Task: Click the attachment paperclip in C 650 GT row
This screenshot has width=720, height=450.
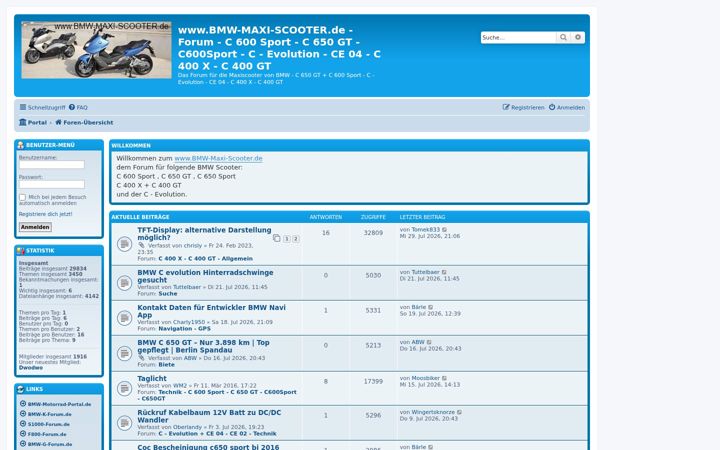Action: coord(141,358)
